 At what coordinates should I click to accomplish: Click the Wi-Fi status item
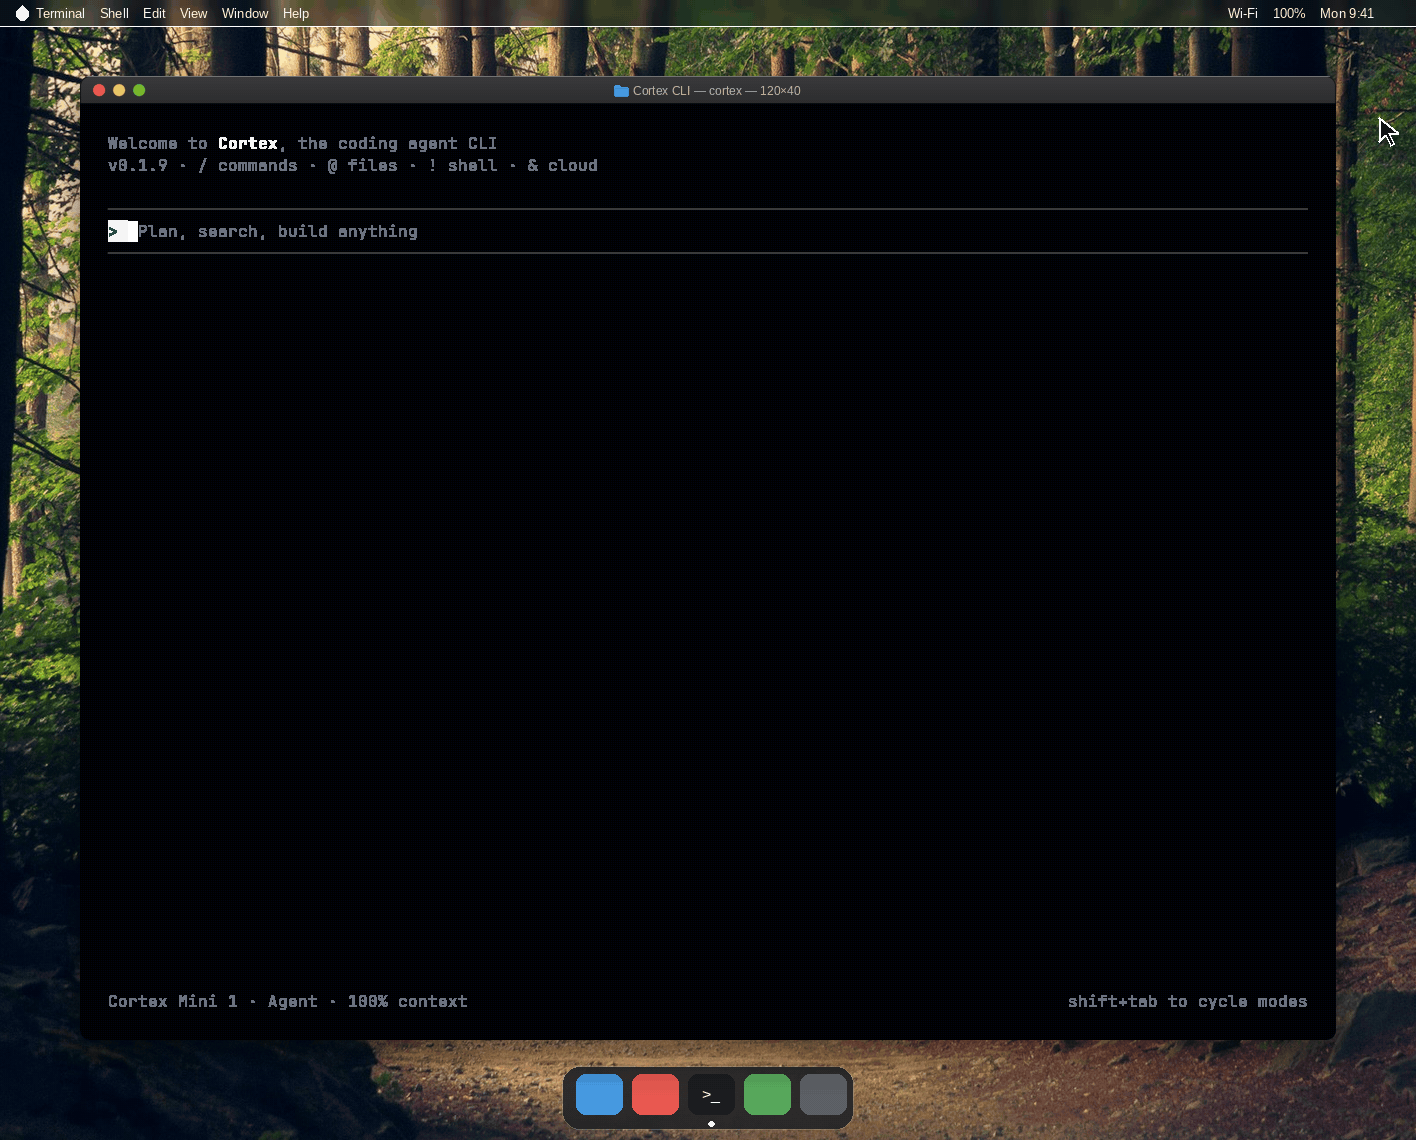click(1242, 13)
